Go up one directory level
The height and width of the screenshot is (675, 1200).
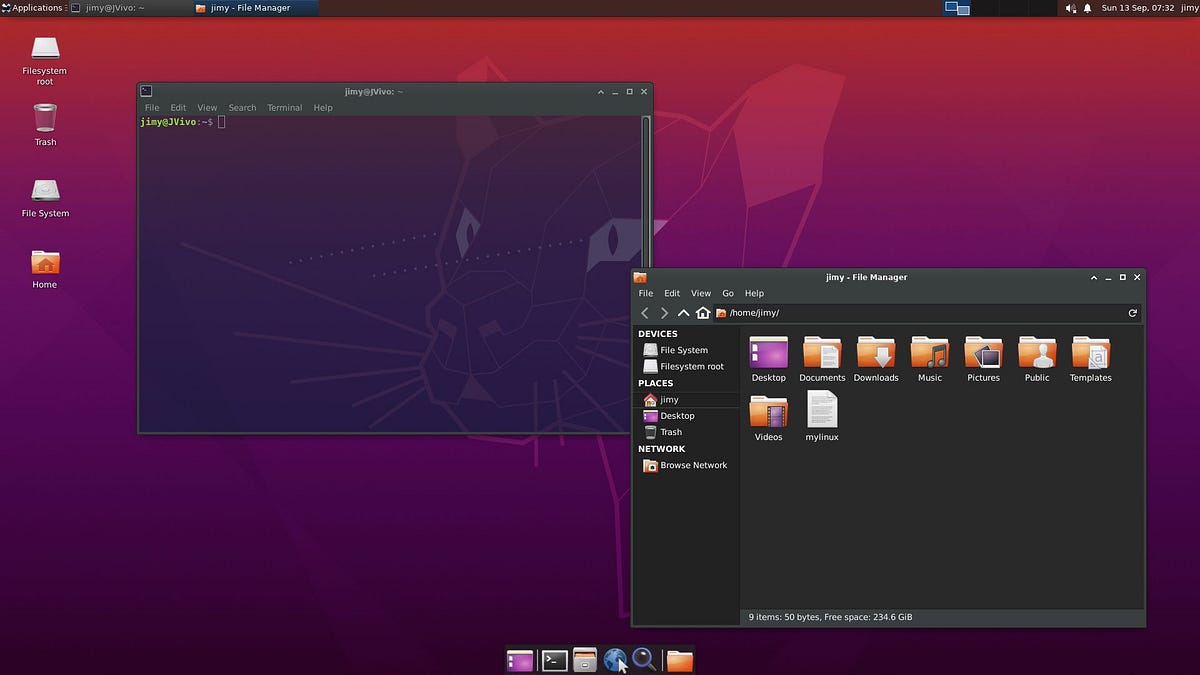pyautogui.click(x=683, y=312)
